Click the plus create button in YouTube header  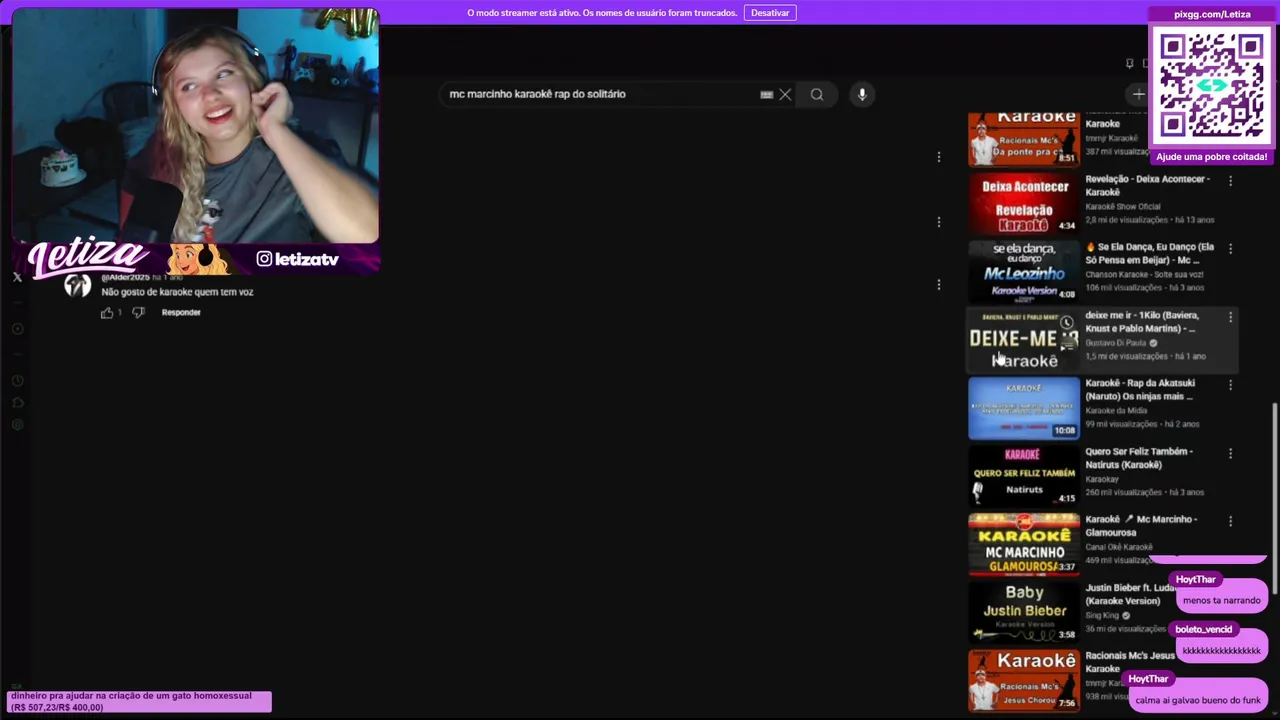1138,94
